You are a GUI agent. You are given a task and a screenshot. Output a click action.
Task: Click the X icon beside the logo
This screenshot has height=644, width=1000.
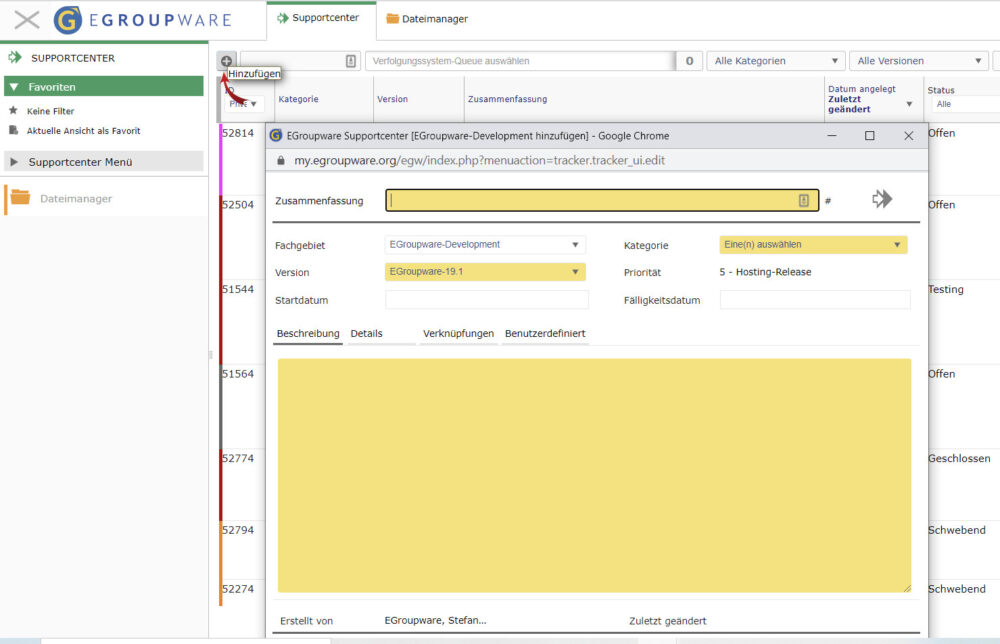27,20
